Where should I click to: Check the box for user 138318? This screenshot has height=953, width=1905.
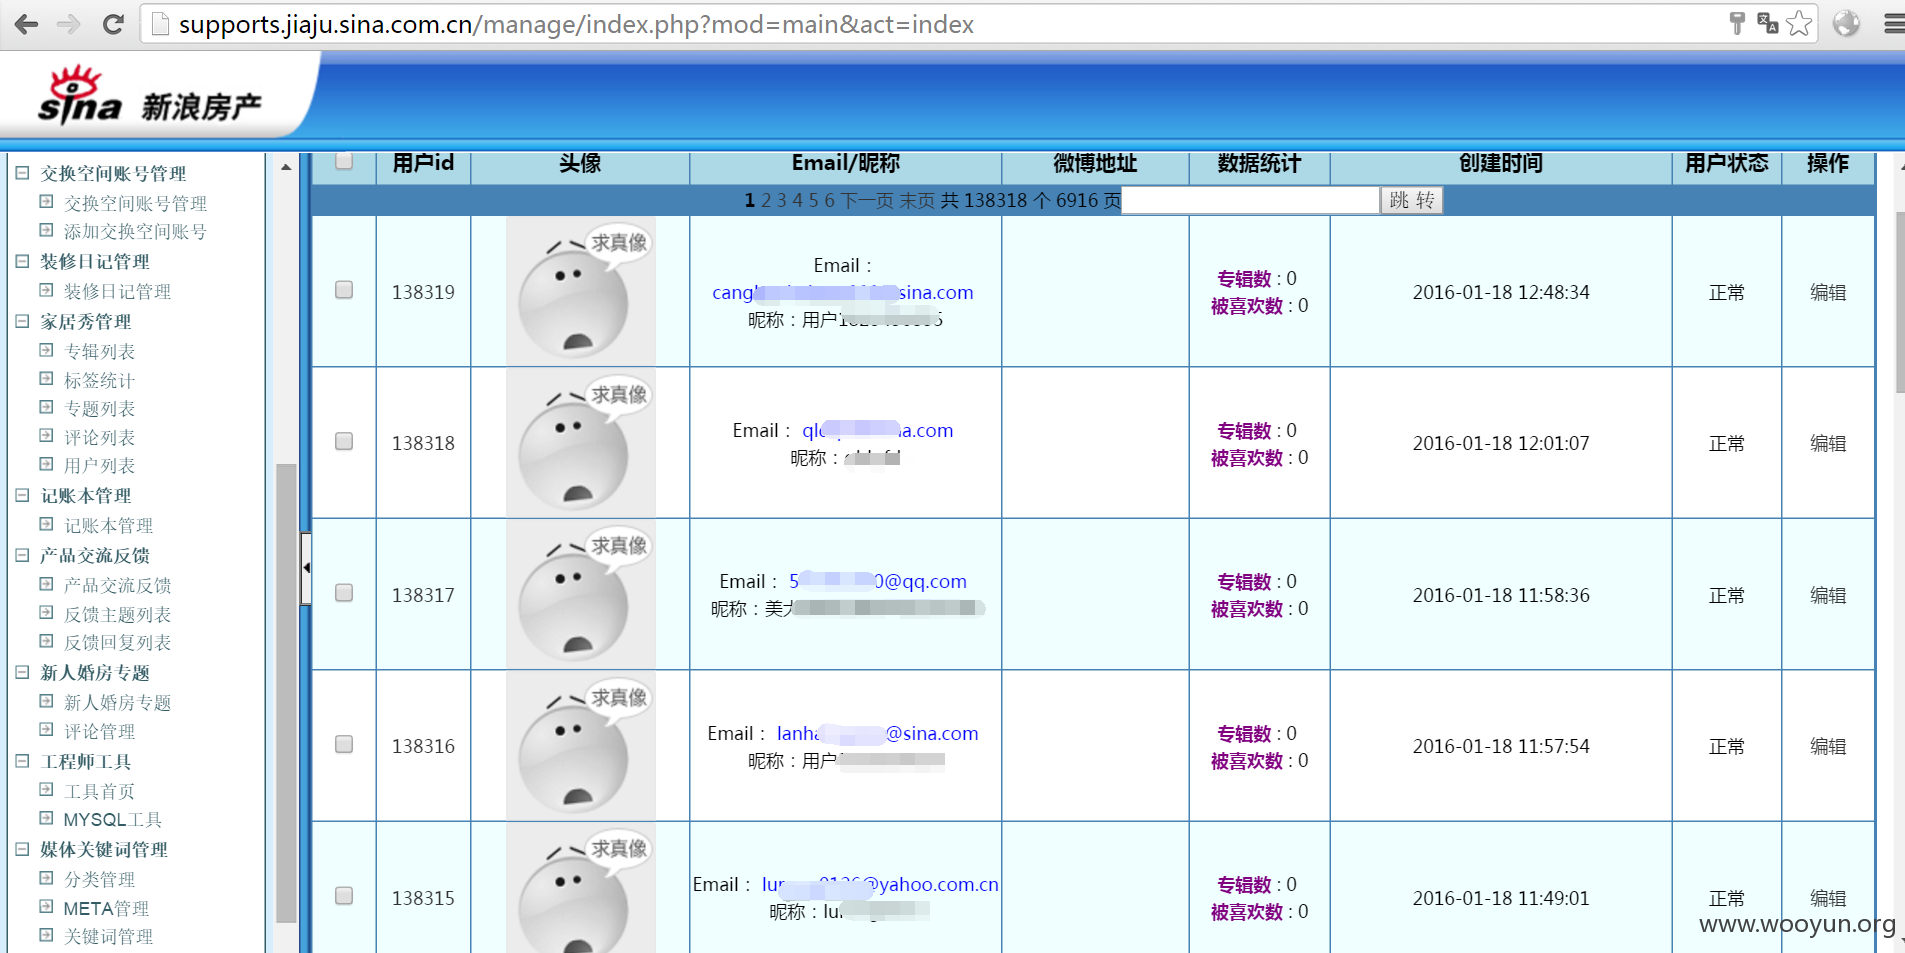(344, 441)
